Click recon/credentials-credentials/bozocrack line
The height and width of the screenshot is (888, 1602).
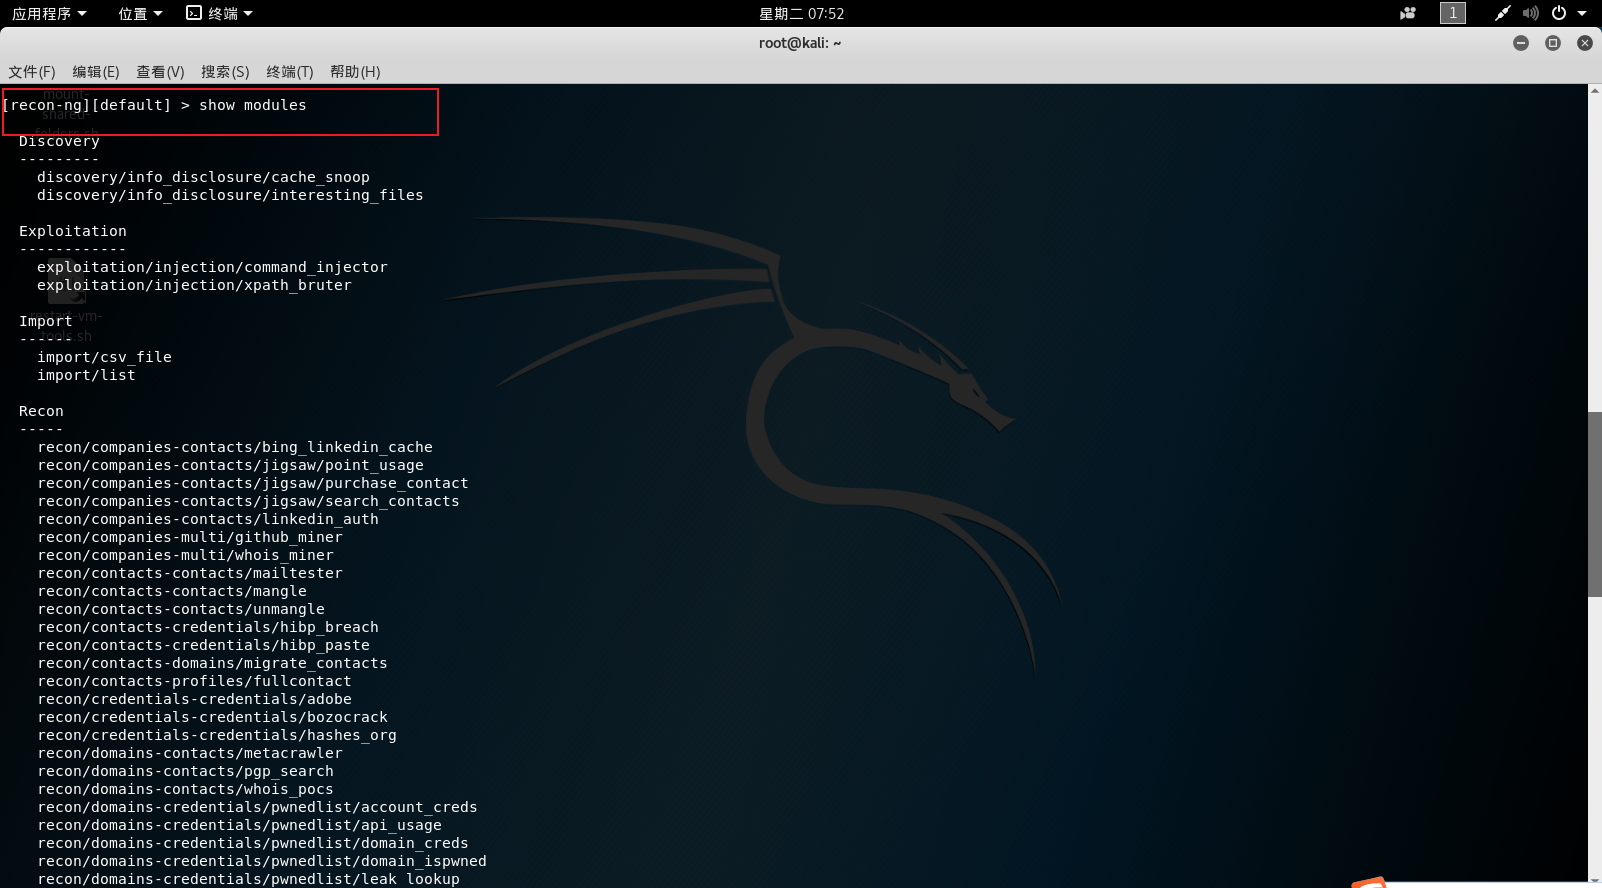[212, 717]
